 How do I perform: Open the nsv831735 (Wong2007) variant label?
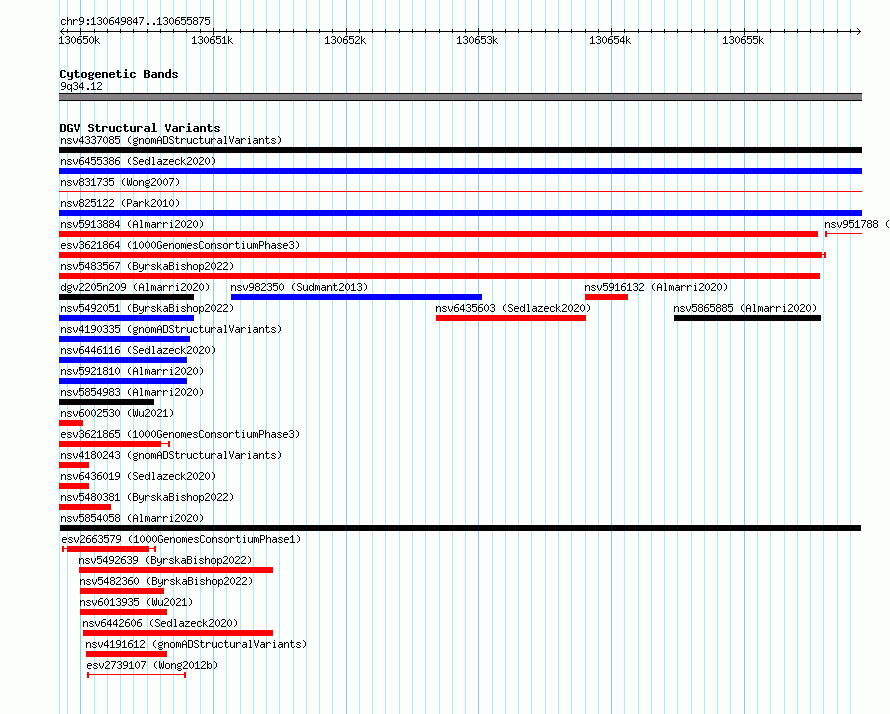pos(120,182)
